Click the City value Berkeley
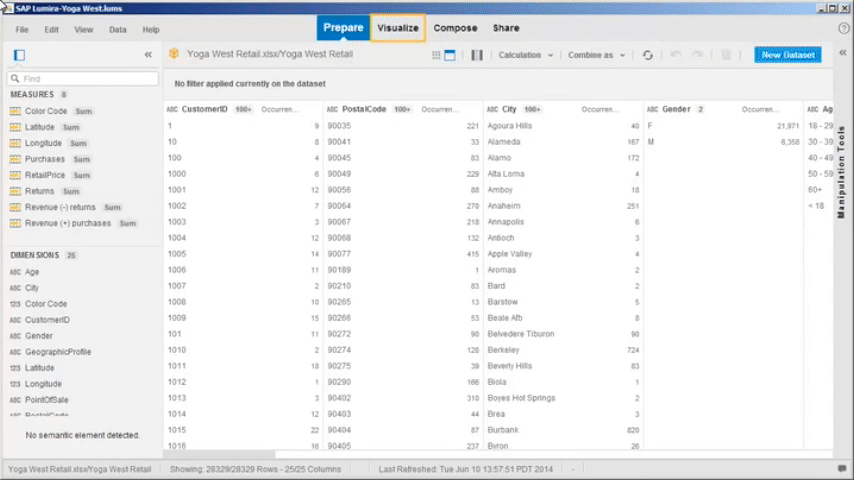 pyautogui.click(x=503, y=350)
